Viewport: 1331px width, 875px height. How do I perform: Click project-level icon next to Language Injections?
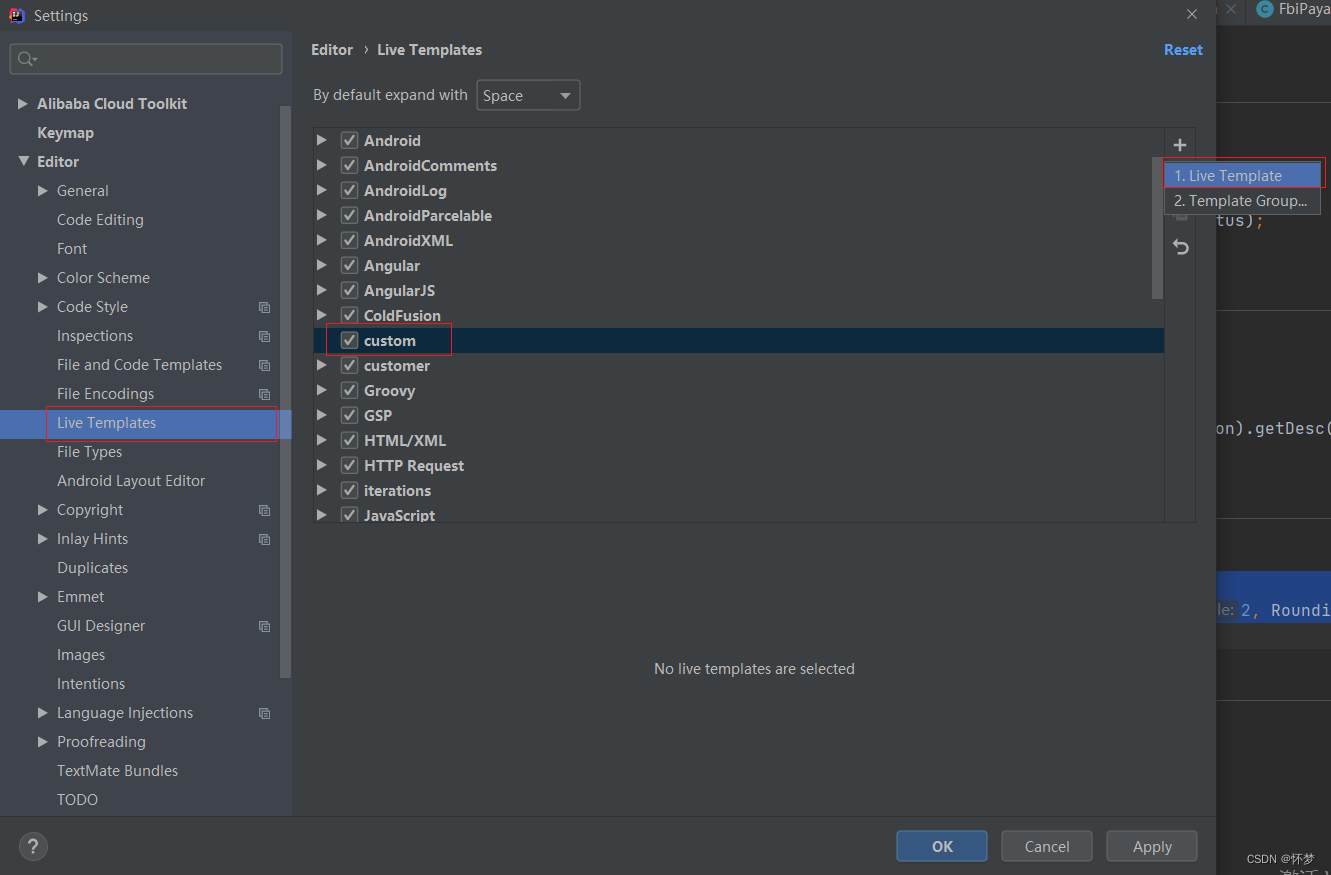click(264, 713)
